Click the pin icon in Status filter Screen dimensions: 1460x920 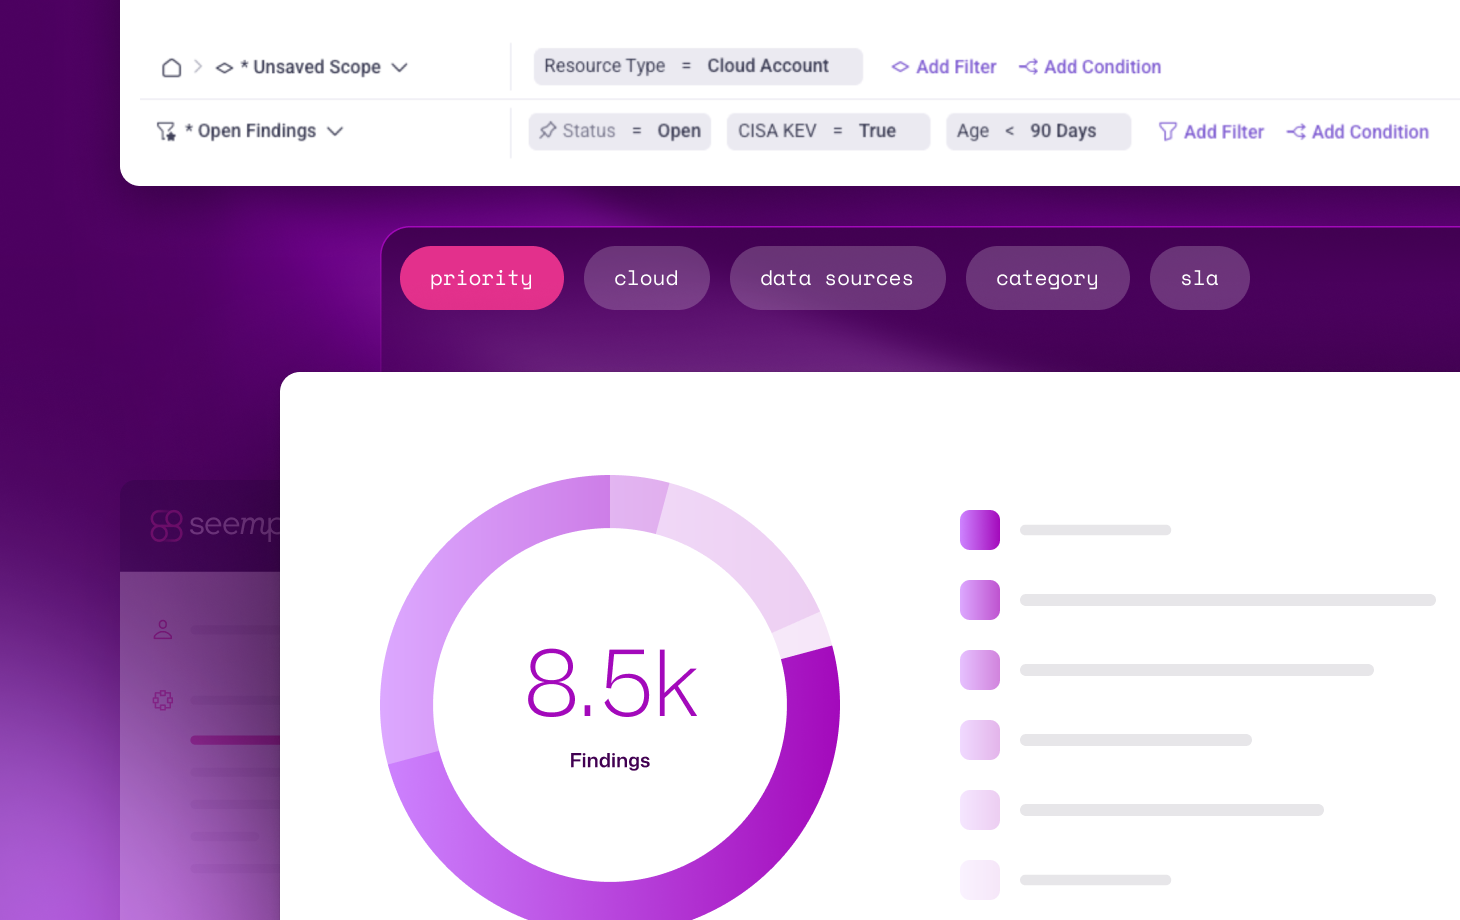point(548,131)
